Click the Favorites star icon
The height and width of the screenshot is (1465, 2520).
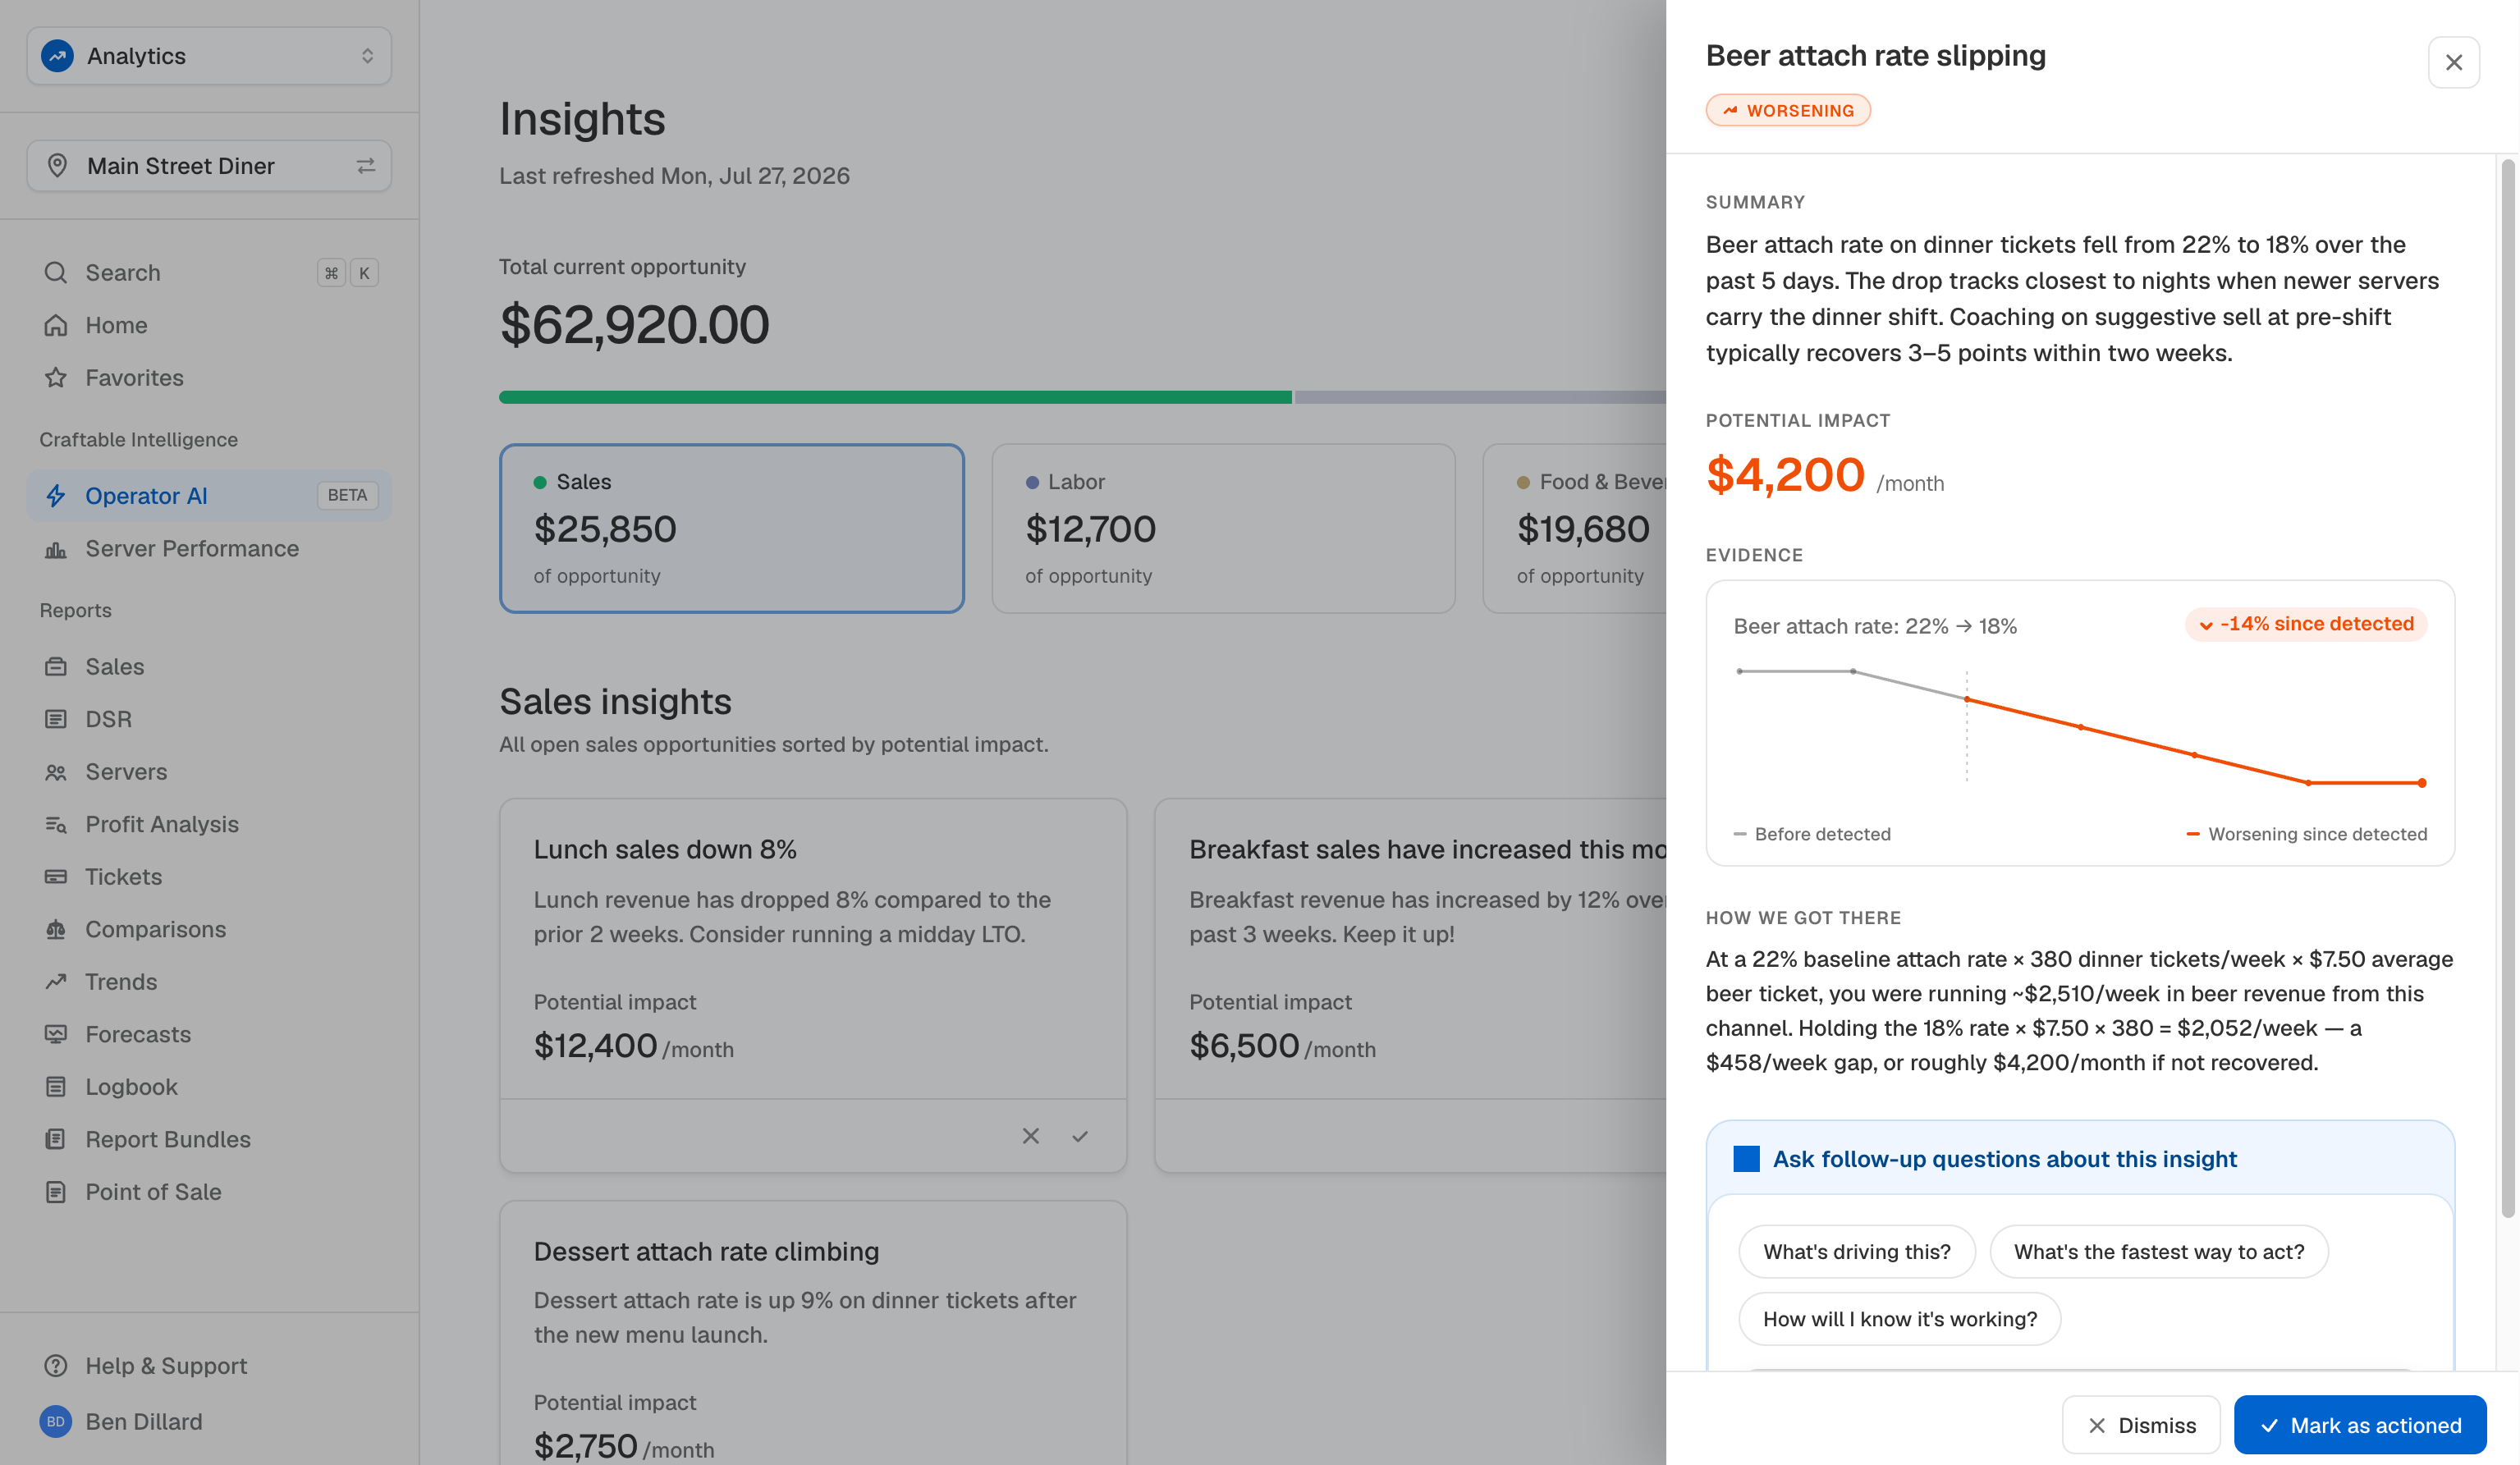(x=56, y=378)
